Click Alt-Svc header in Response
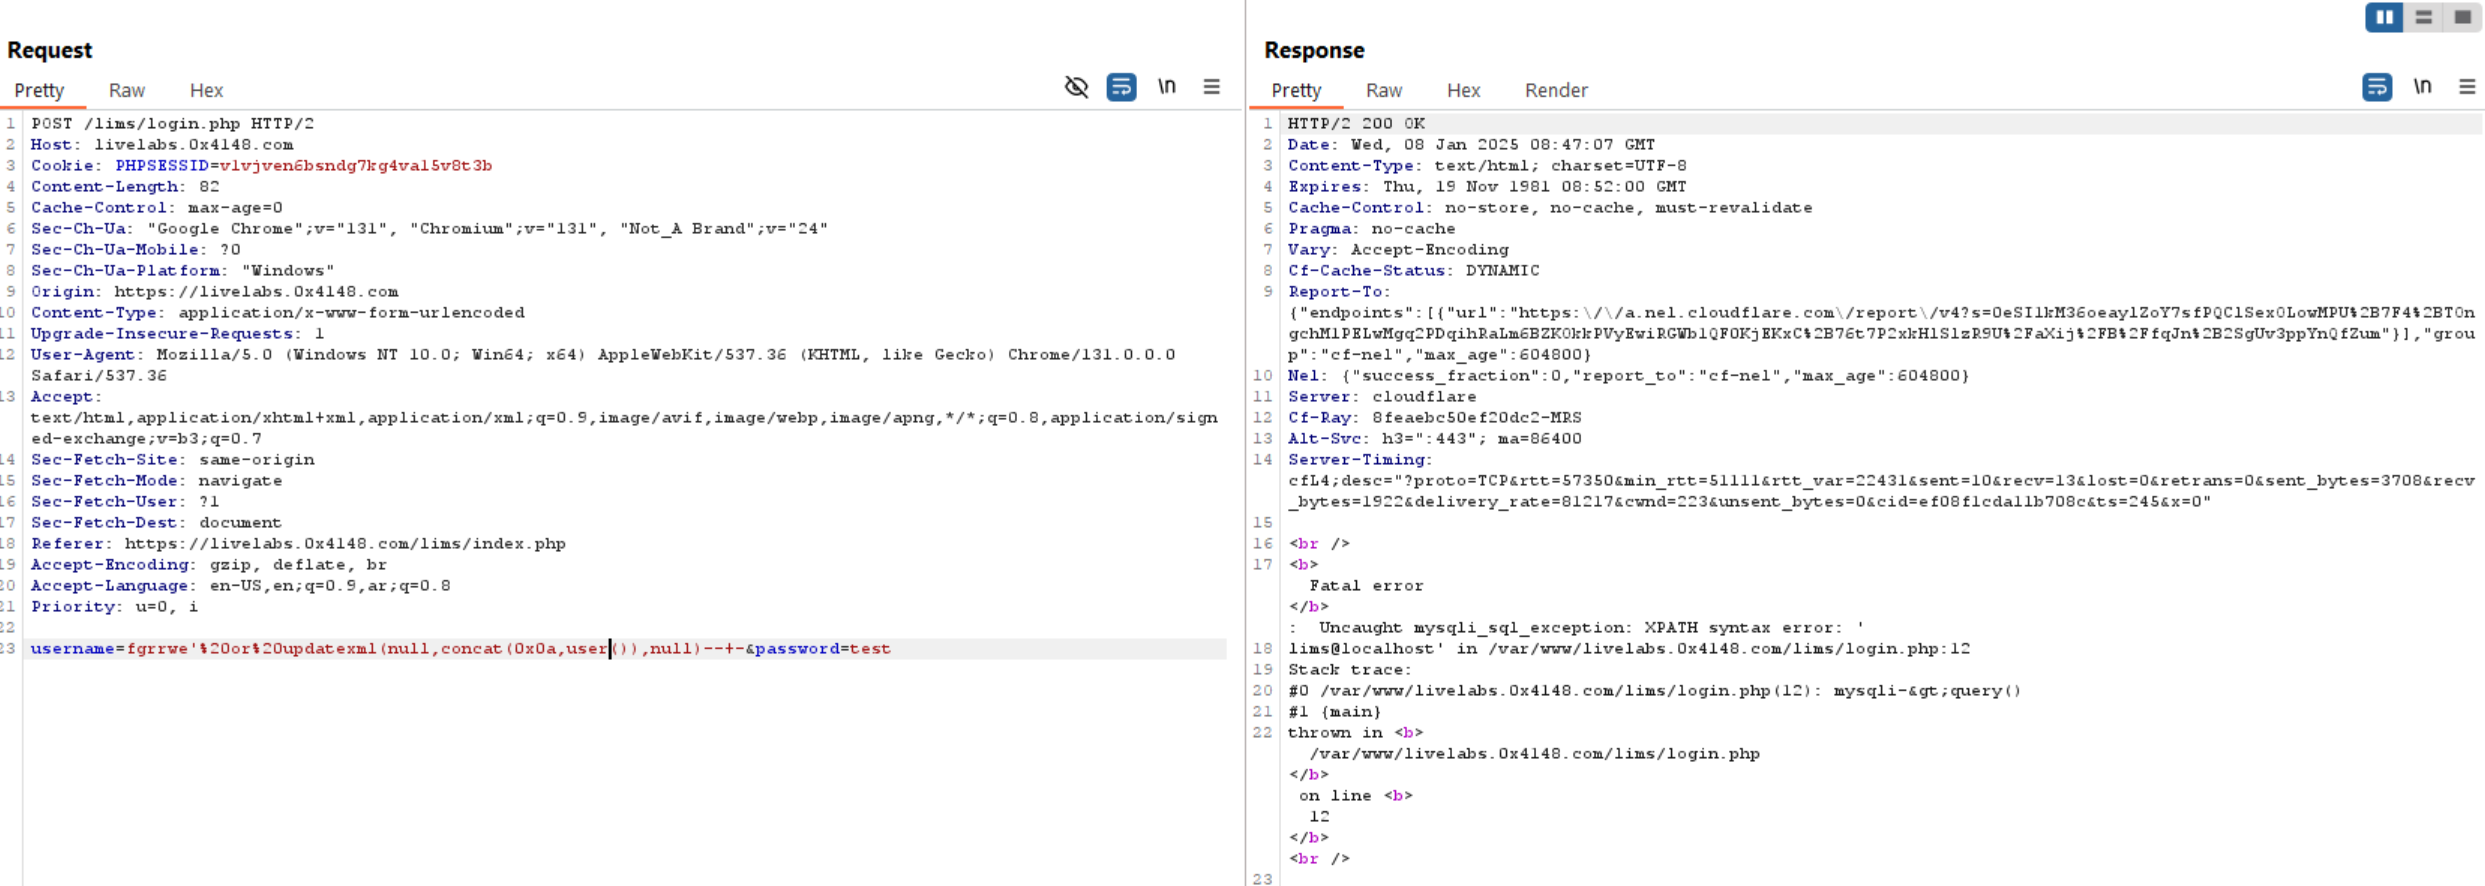Viewport: 2485px width, 886px height. coord(1435,439)
